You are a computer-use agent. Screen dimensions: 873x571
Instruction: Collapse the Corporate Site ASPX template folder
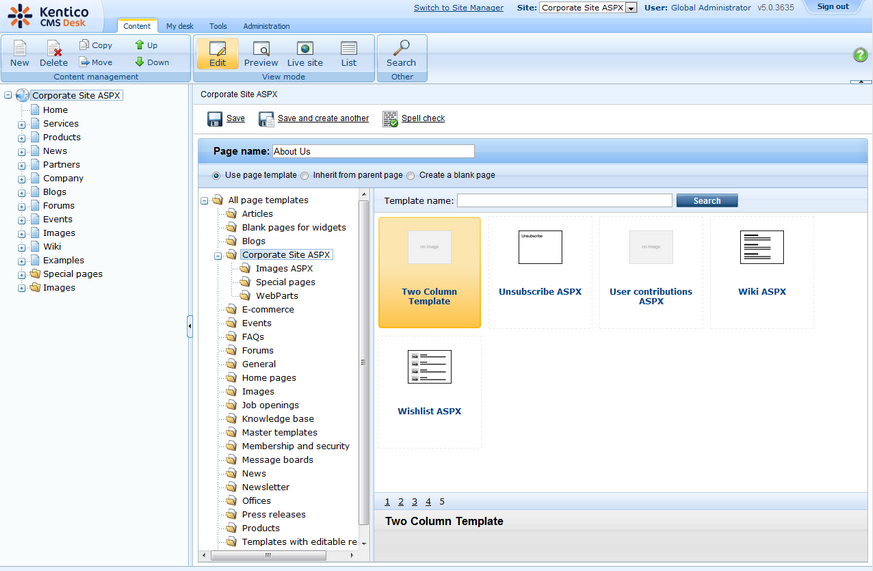coord(218,255)
